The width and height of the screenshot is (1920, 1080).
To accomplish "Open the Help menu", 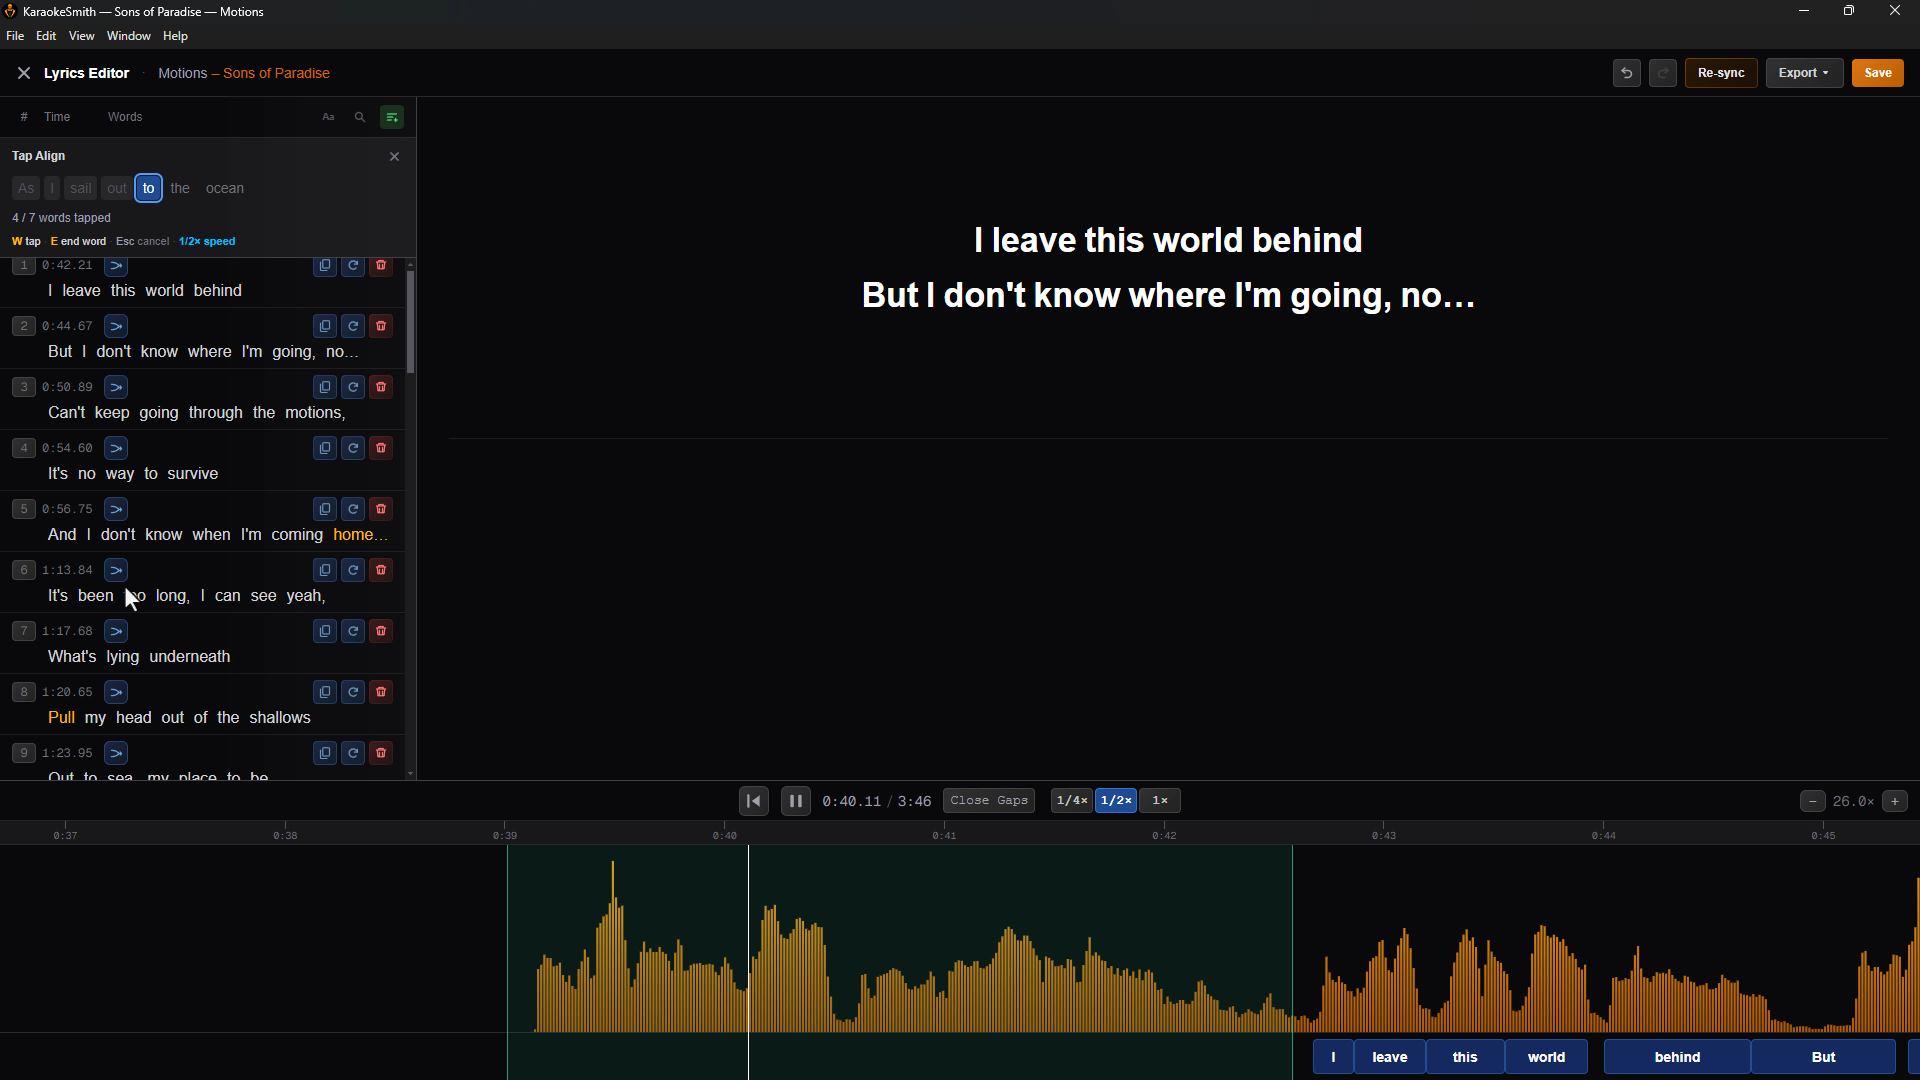I will click(175, 36).
